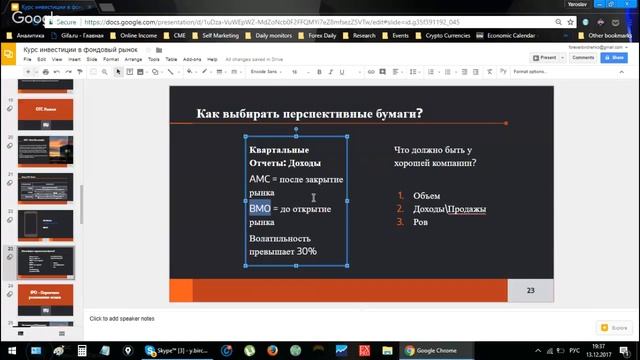Open Border dash options
This screenshot has height=360, width=640.
coord(234,72)
